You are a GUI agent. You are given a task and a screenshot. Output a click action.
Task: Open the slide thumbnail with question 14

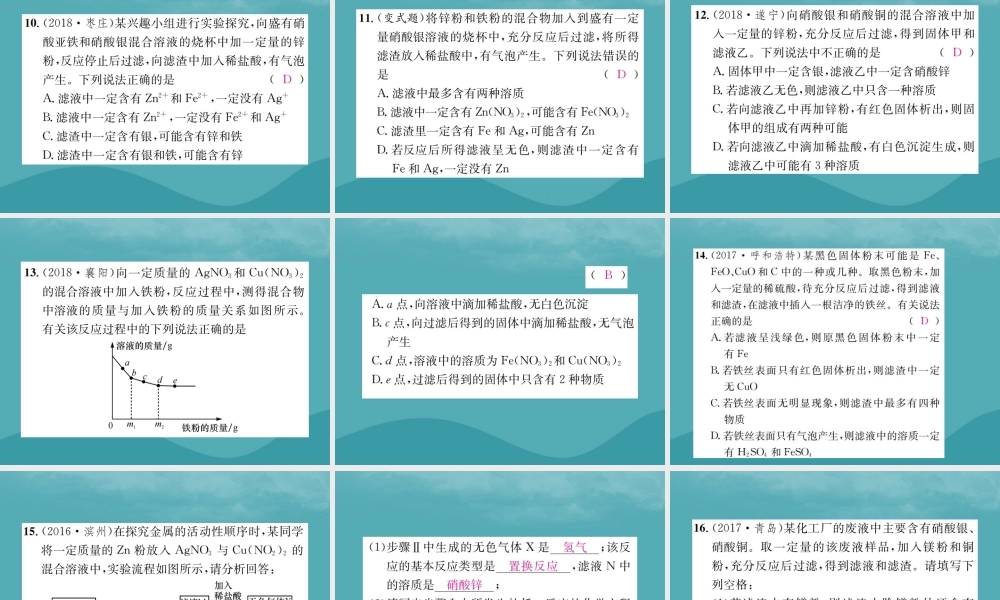point(835,342)
